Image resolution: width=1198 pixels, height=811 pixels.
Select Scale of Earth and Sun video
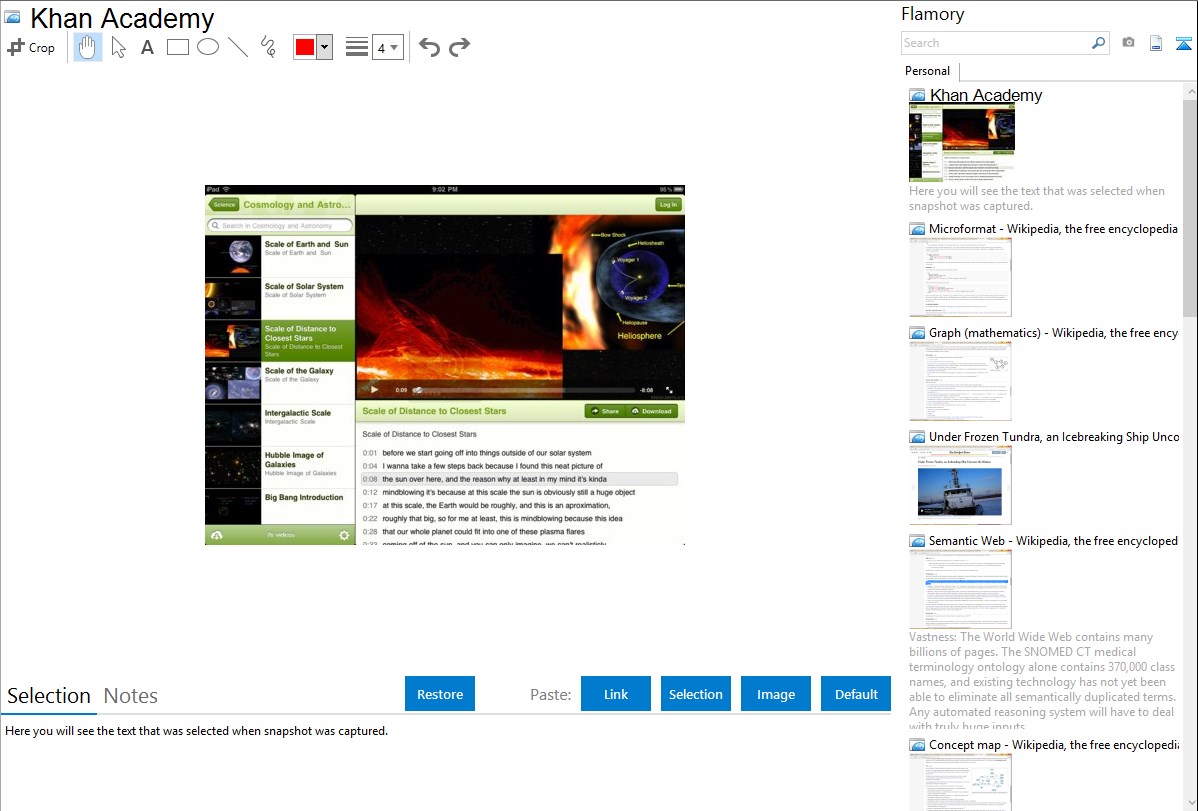[x=280, y=256]
